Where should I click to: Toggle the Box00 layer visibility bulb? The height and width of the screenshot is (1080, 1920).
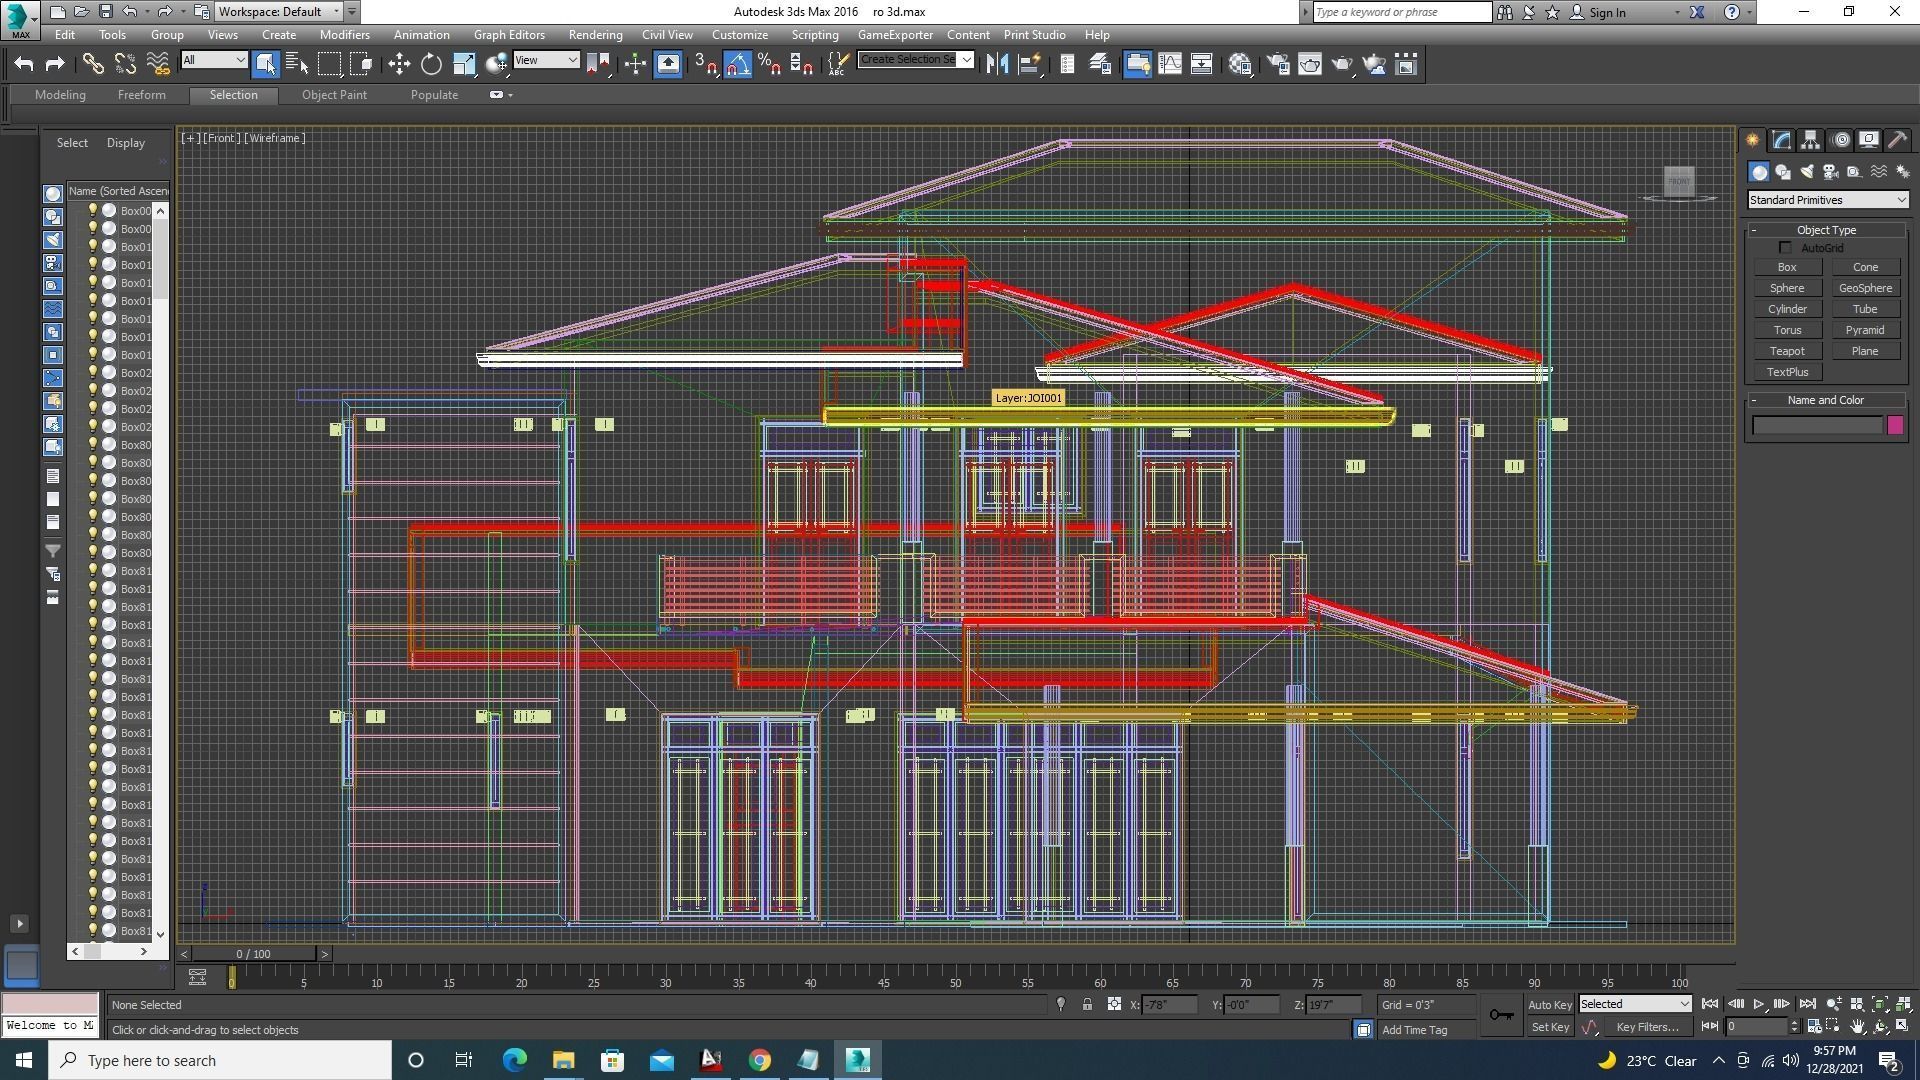pos(91,210)
